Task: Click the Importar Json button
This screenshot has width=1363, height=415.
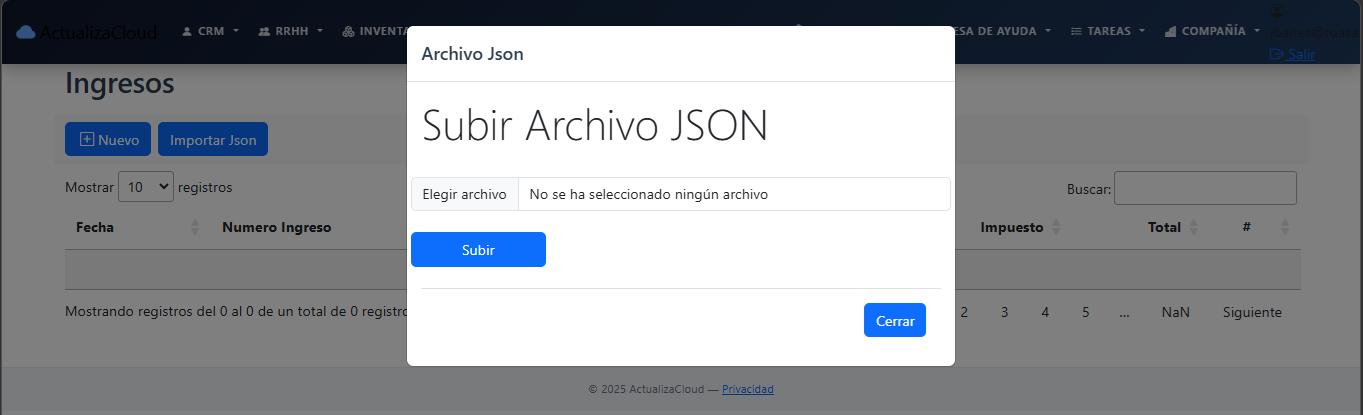Action: [x=213, y=140]
